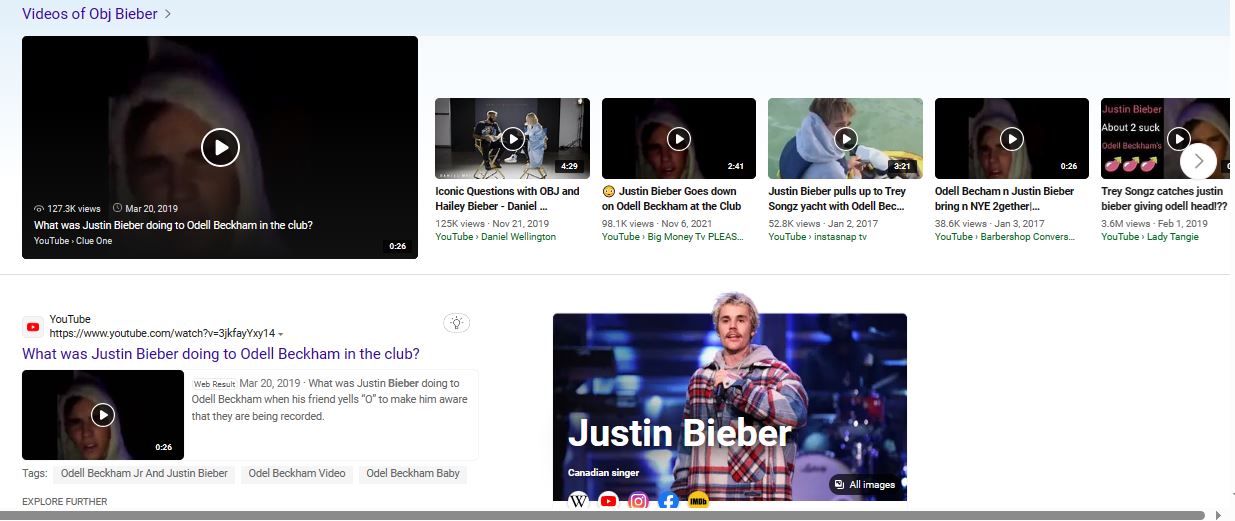
Task: Click the YouTube › Barbershop Convers source
Action: 1005,237
